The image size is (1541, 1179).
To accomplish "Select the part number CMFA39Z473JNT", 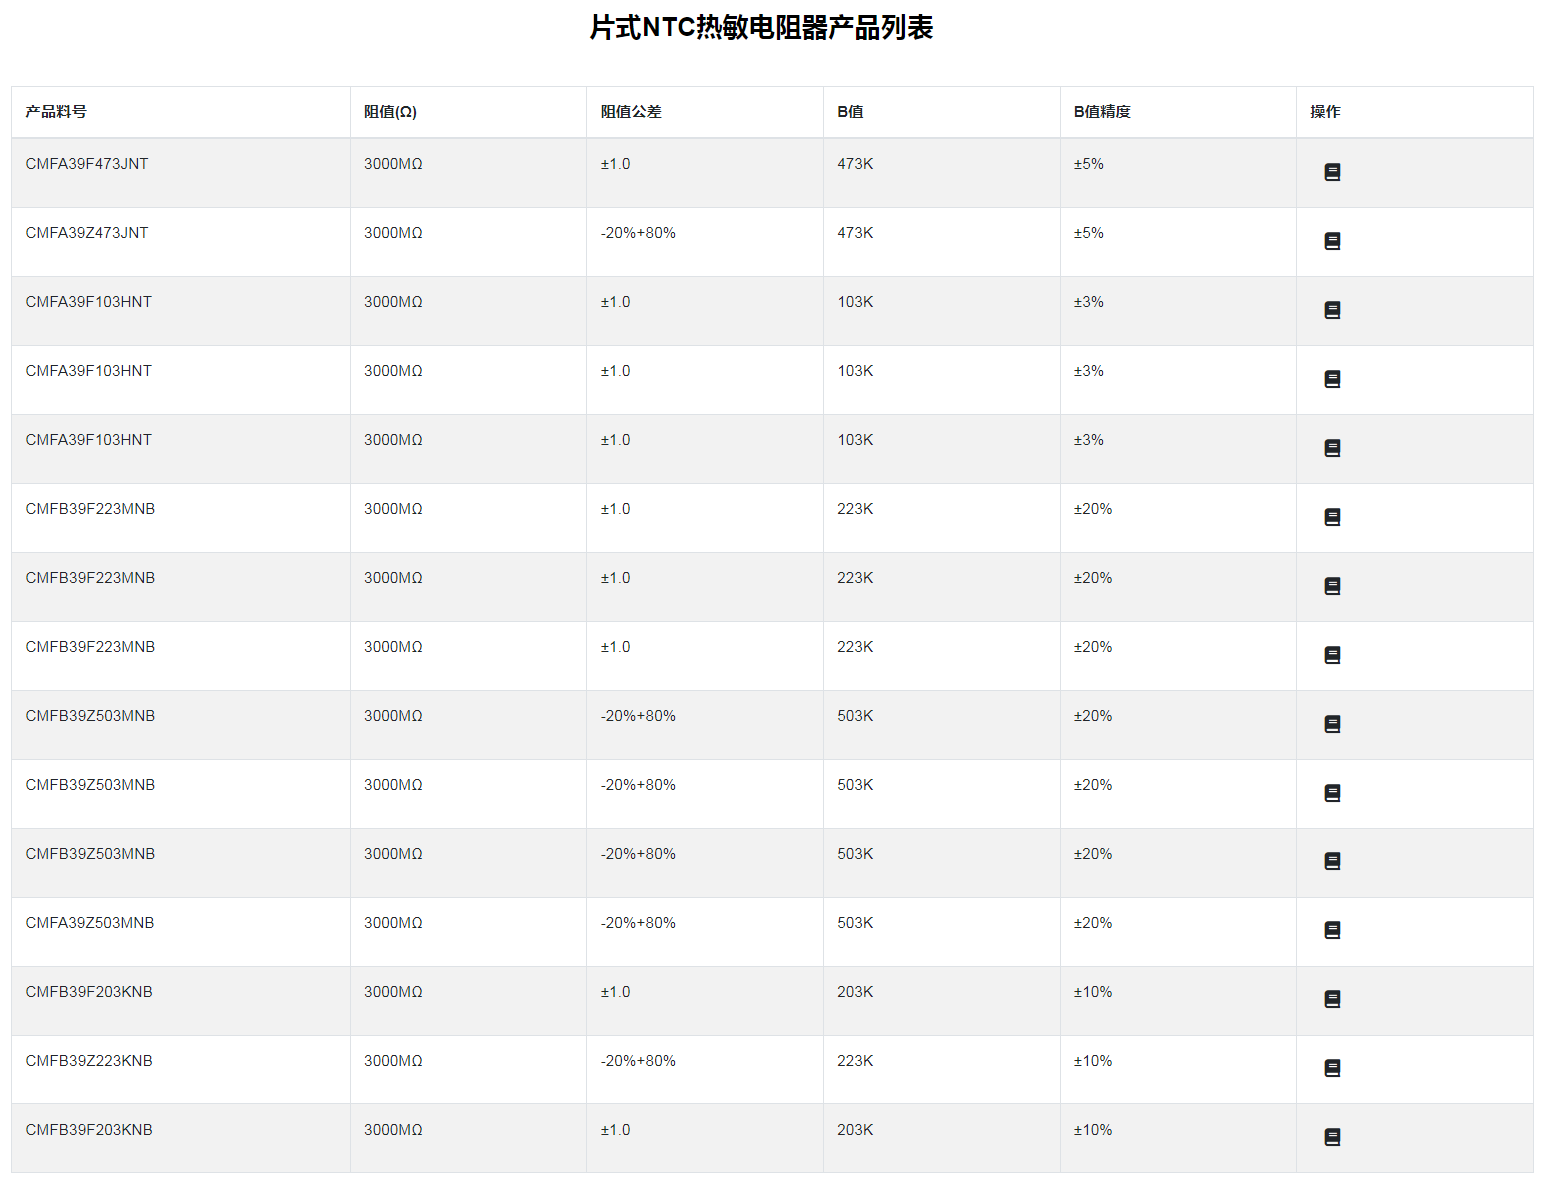I will (x=87, y=233).
